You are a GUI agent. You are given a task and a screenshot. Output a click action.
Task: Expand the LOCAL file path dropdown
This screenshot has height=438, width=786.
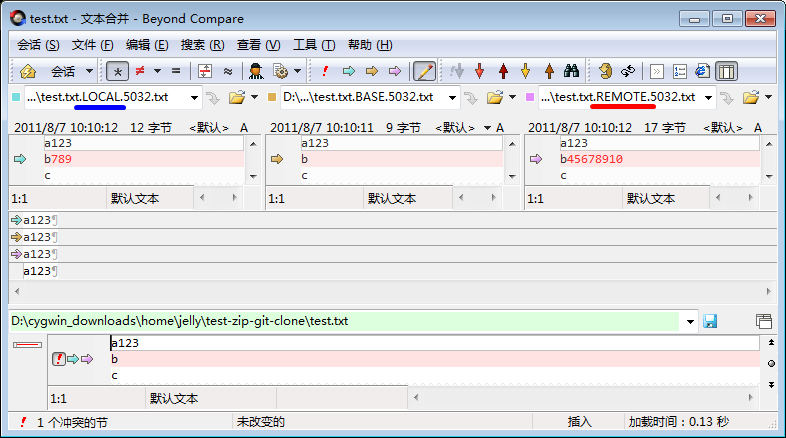192,97
